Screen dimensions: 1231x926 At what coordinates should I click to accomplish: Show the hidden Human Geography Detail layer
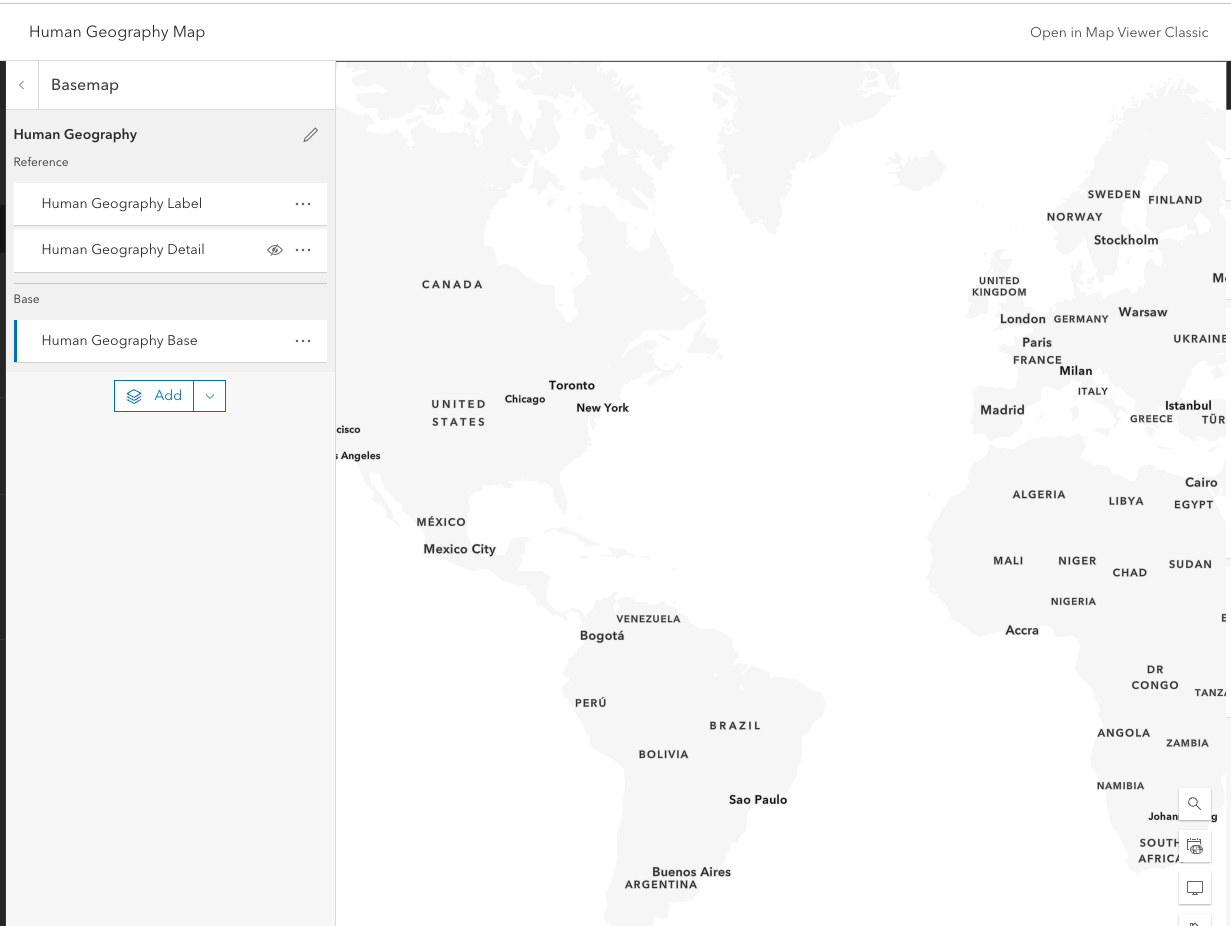(275, 250)
